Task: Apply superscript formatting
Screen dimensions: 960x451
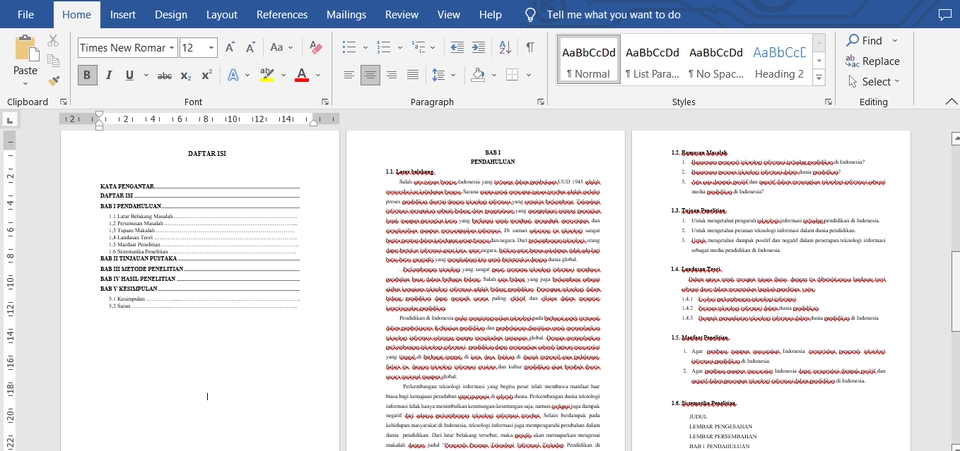Action: tap(207, 75)
